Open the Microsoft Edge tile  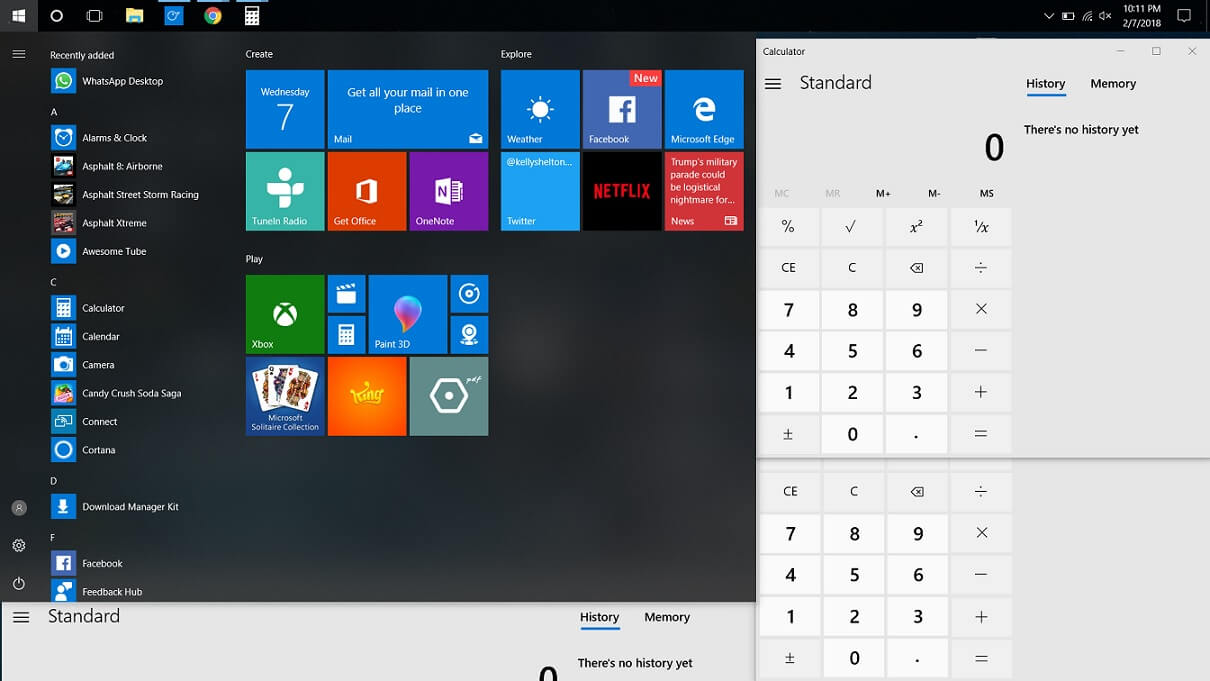[704, 109]
